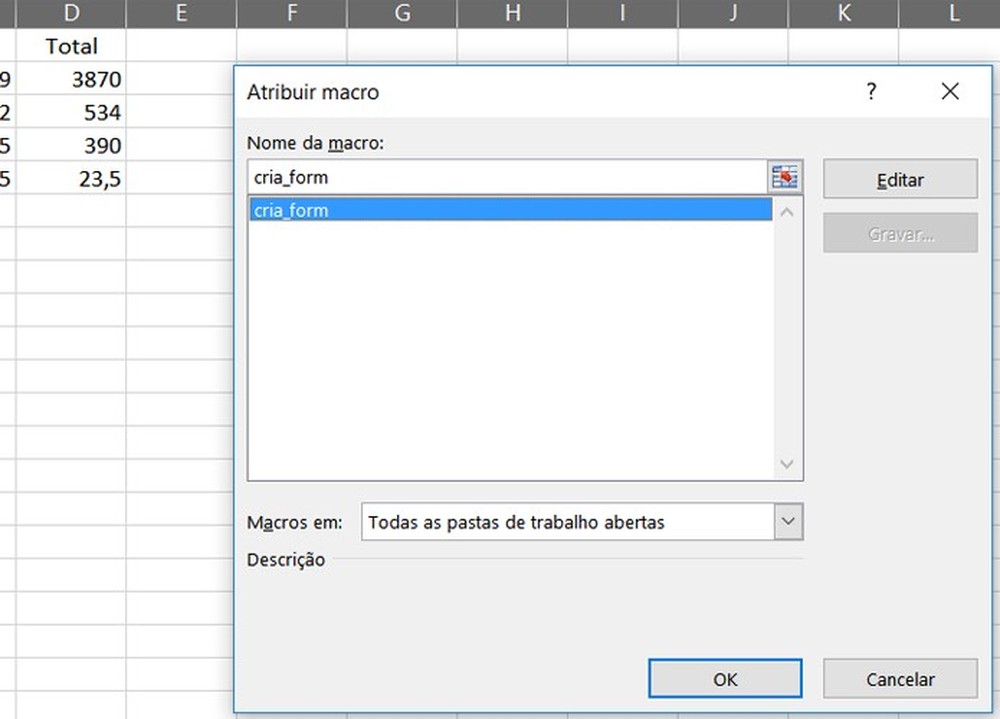
Task: Click the workbook scope combo box arrow
Action: 789,521
